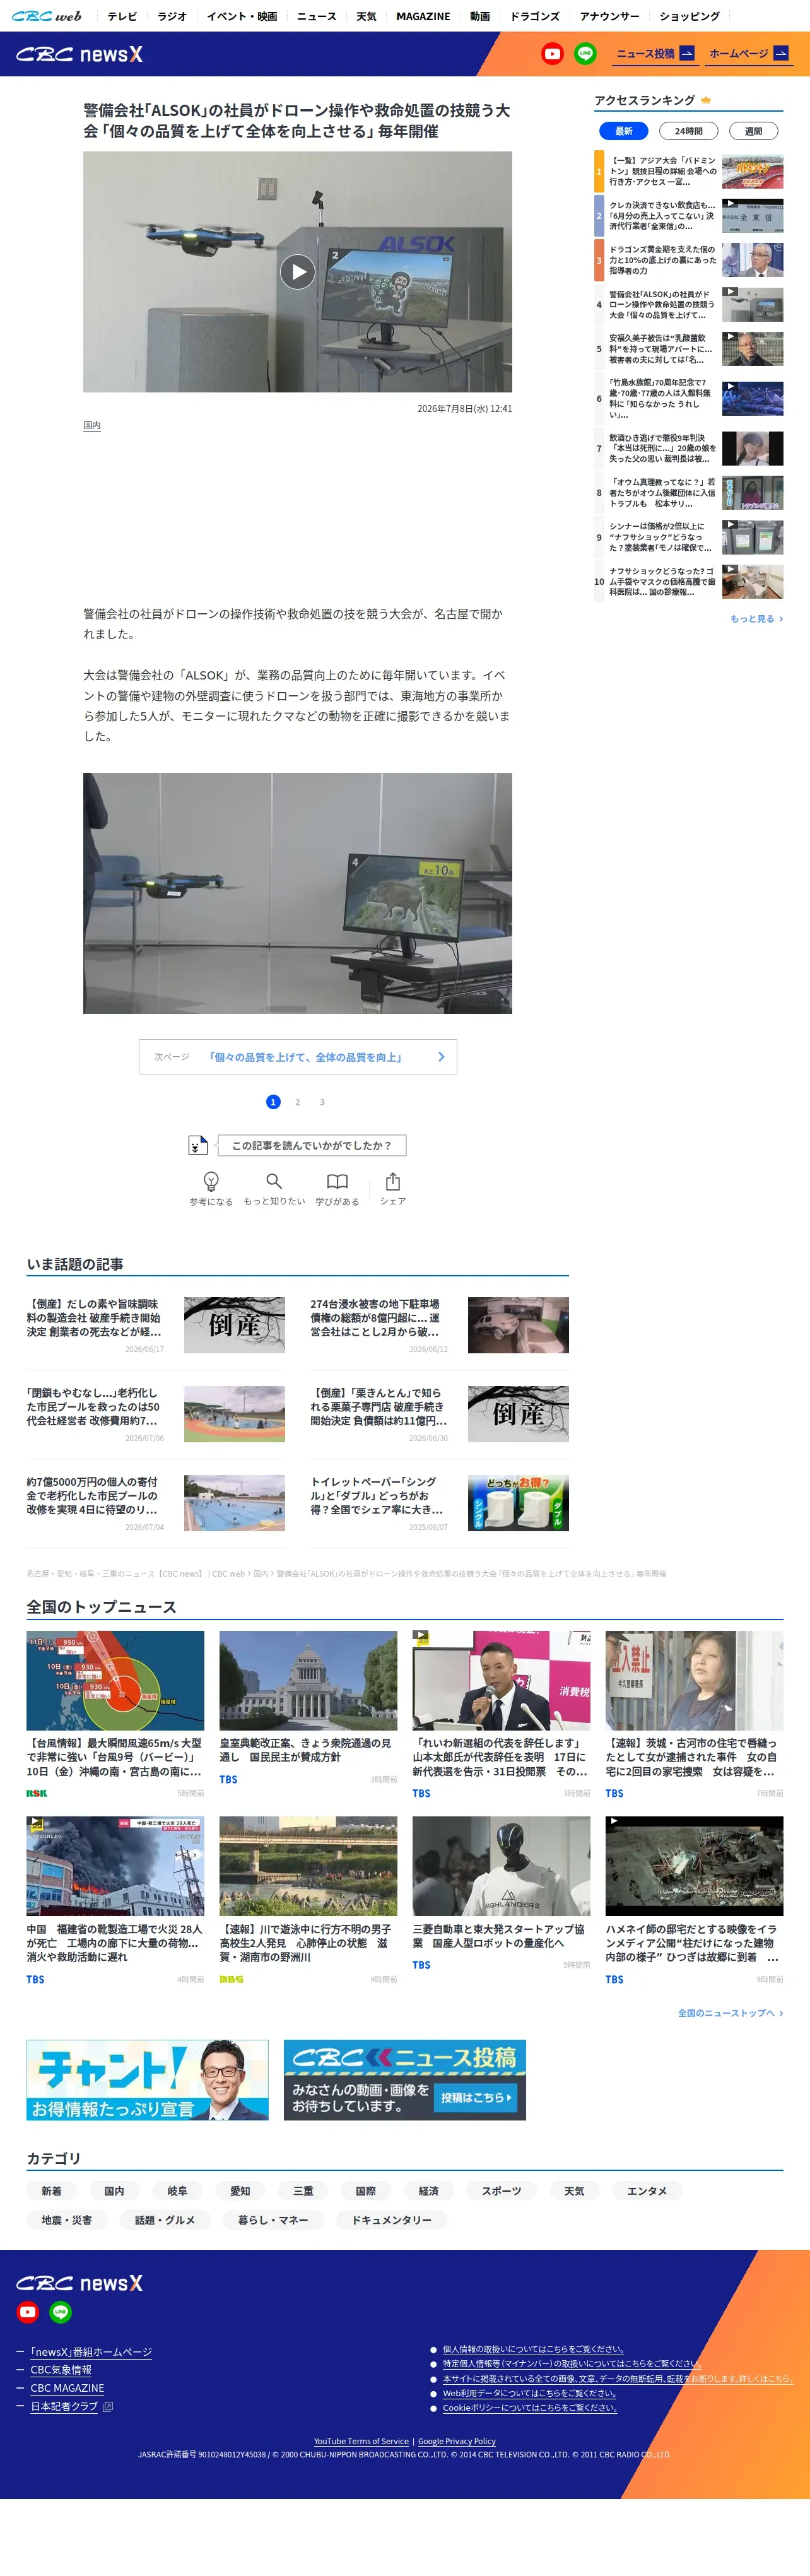
Task: Open the LINE icon in the header
Action: (585, 54)
